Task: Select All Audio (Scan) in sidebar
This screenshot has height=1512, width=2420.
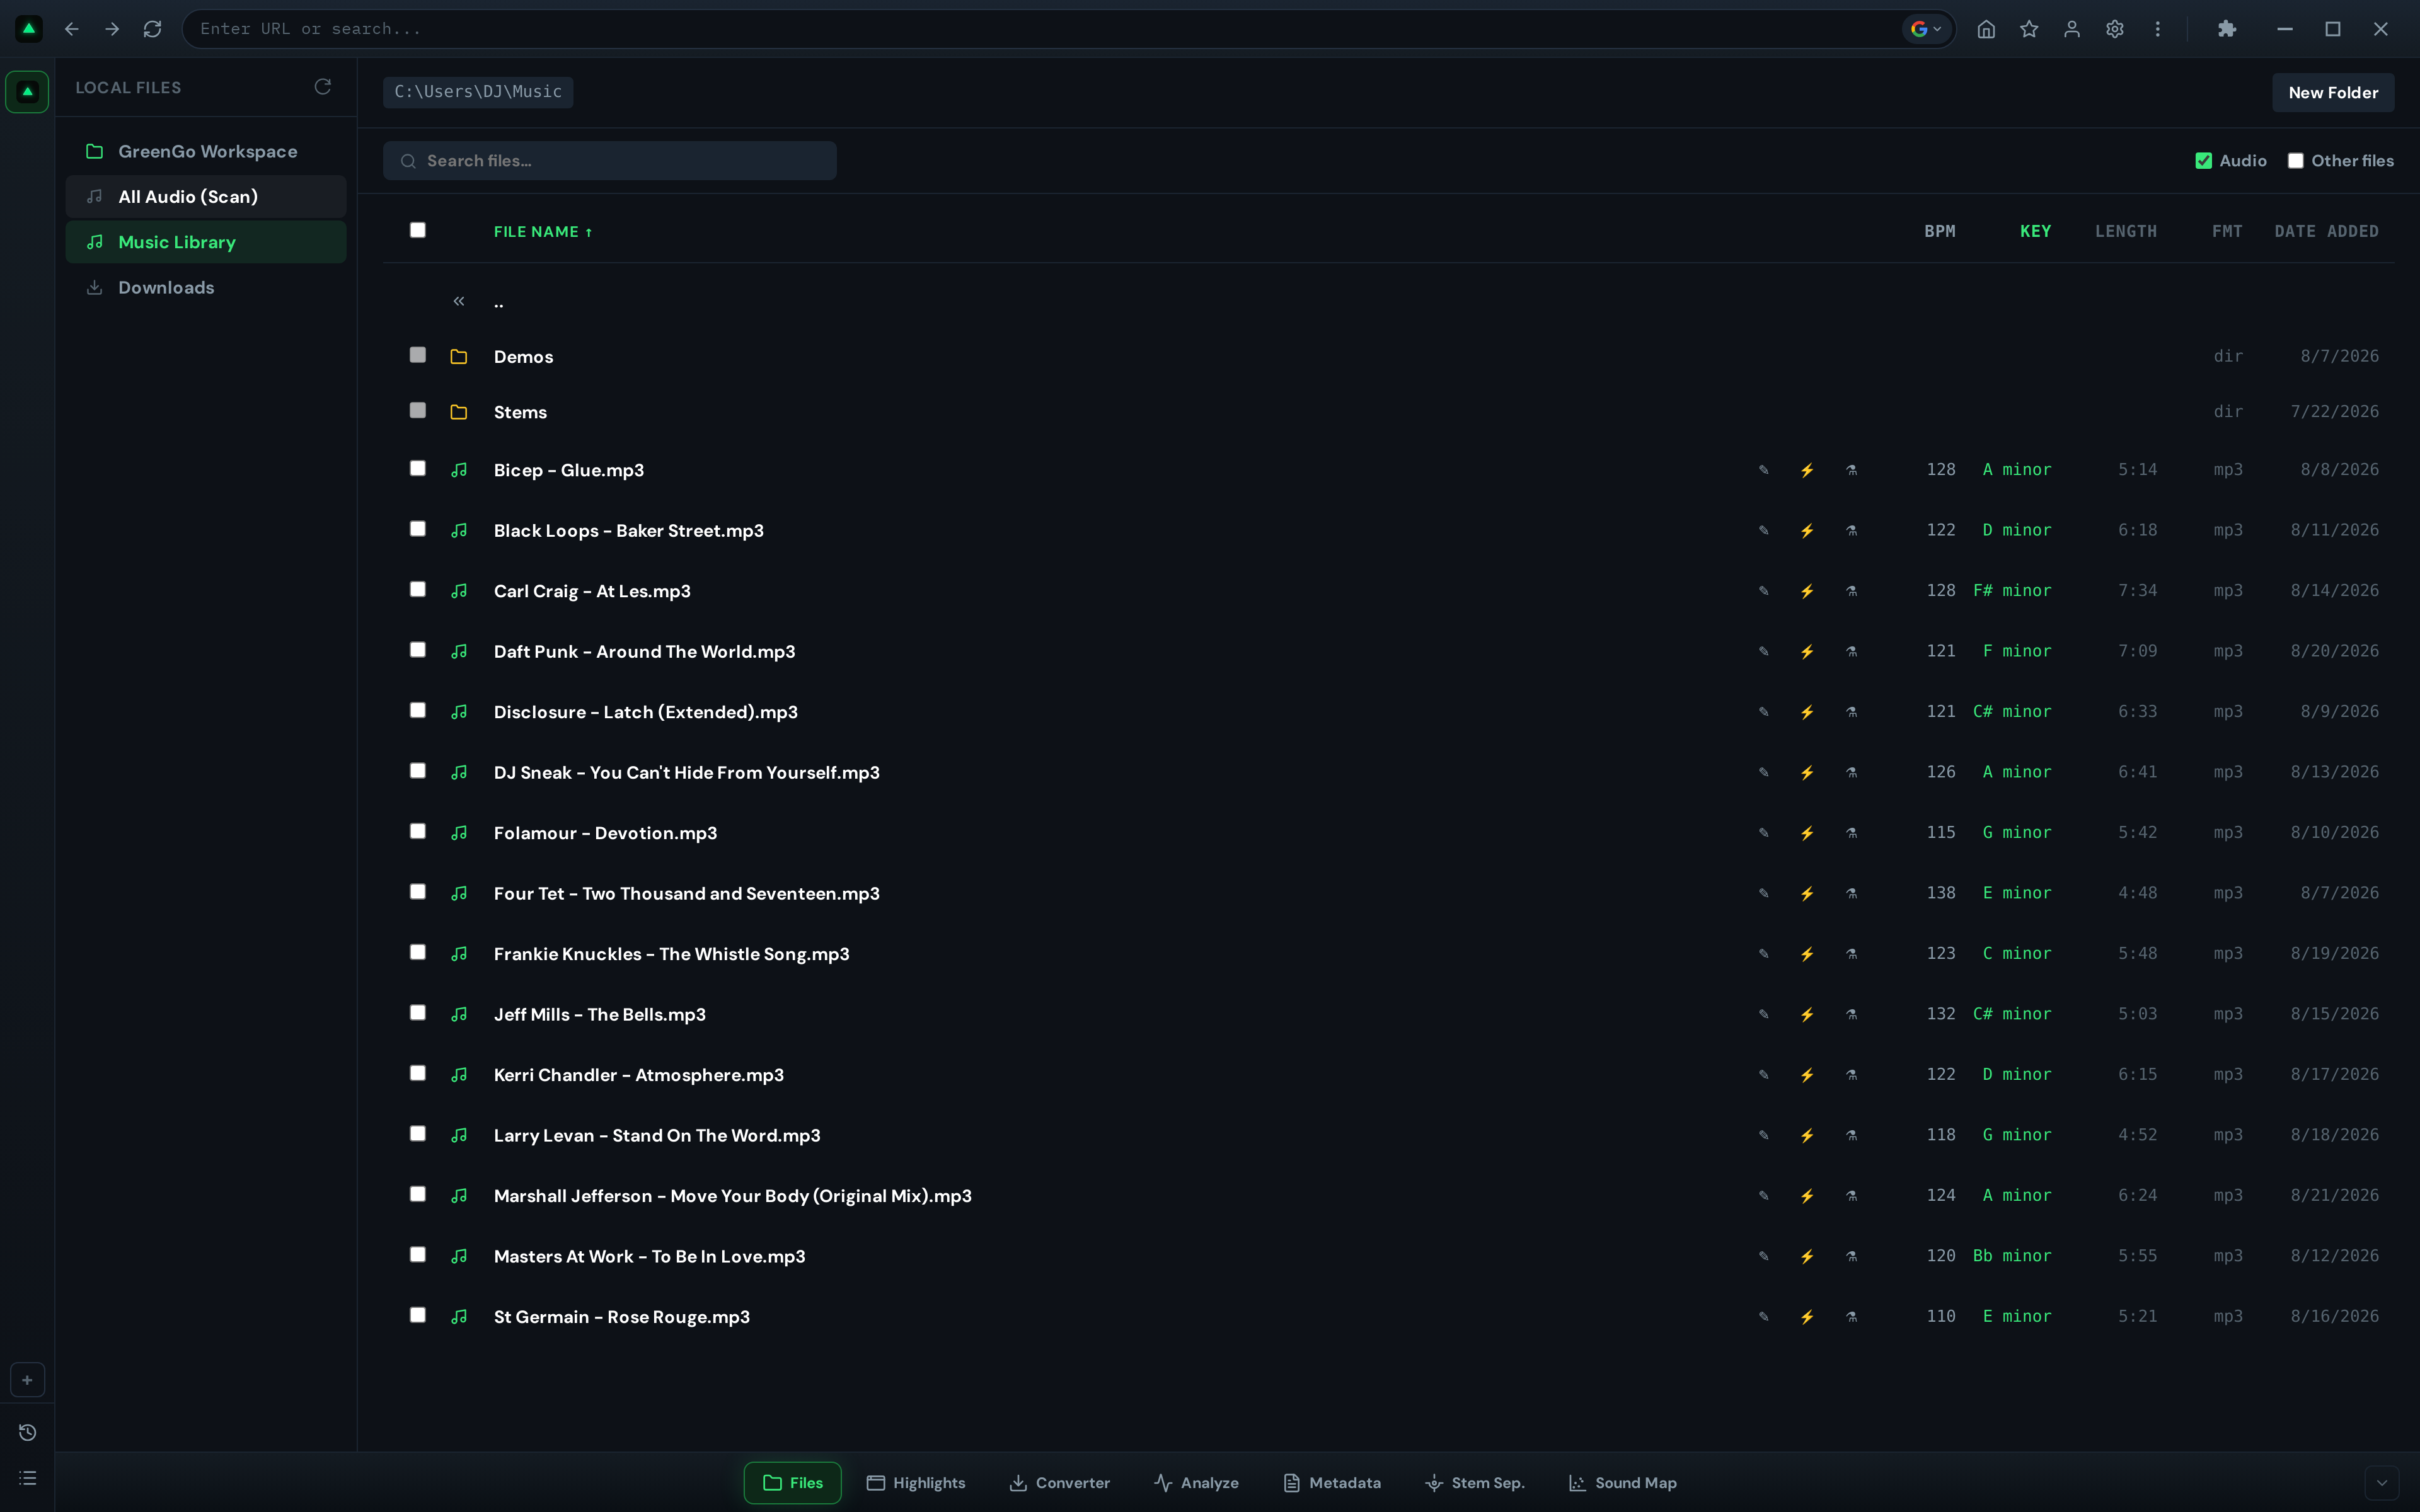Action: [x=206, y=197]
